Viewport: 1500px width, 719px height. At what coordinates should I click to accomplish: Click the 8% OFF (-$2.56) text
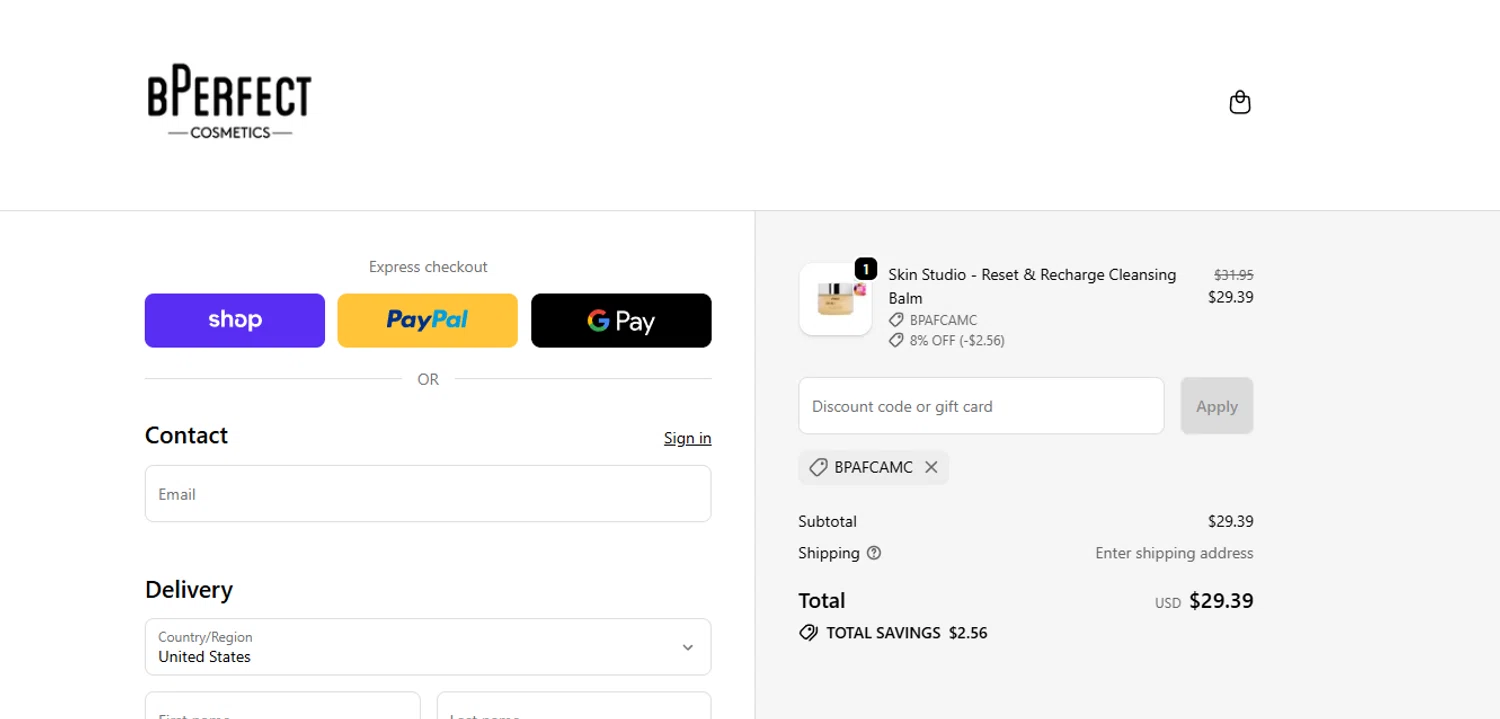(957, 341)
